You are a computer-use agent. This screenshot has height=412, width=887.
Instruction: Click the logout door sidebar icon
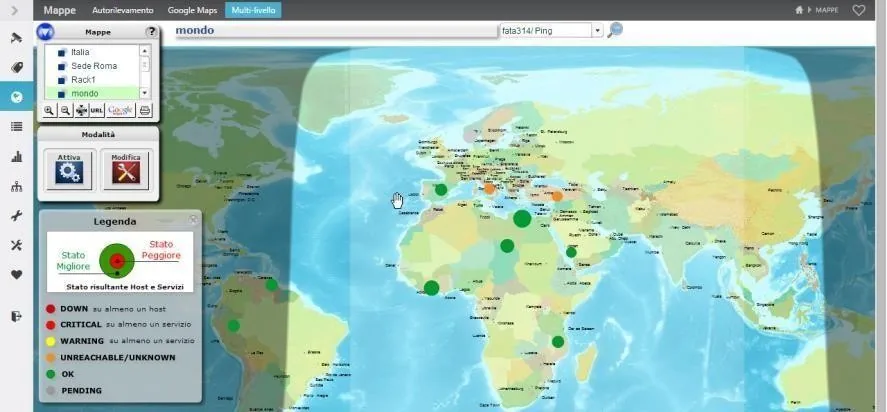pos(16,316)
